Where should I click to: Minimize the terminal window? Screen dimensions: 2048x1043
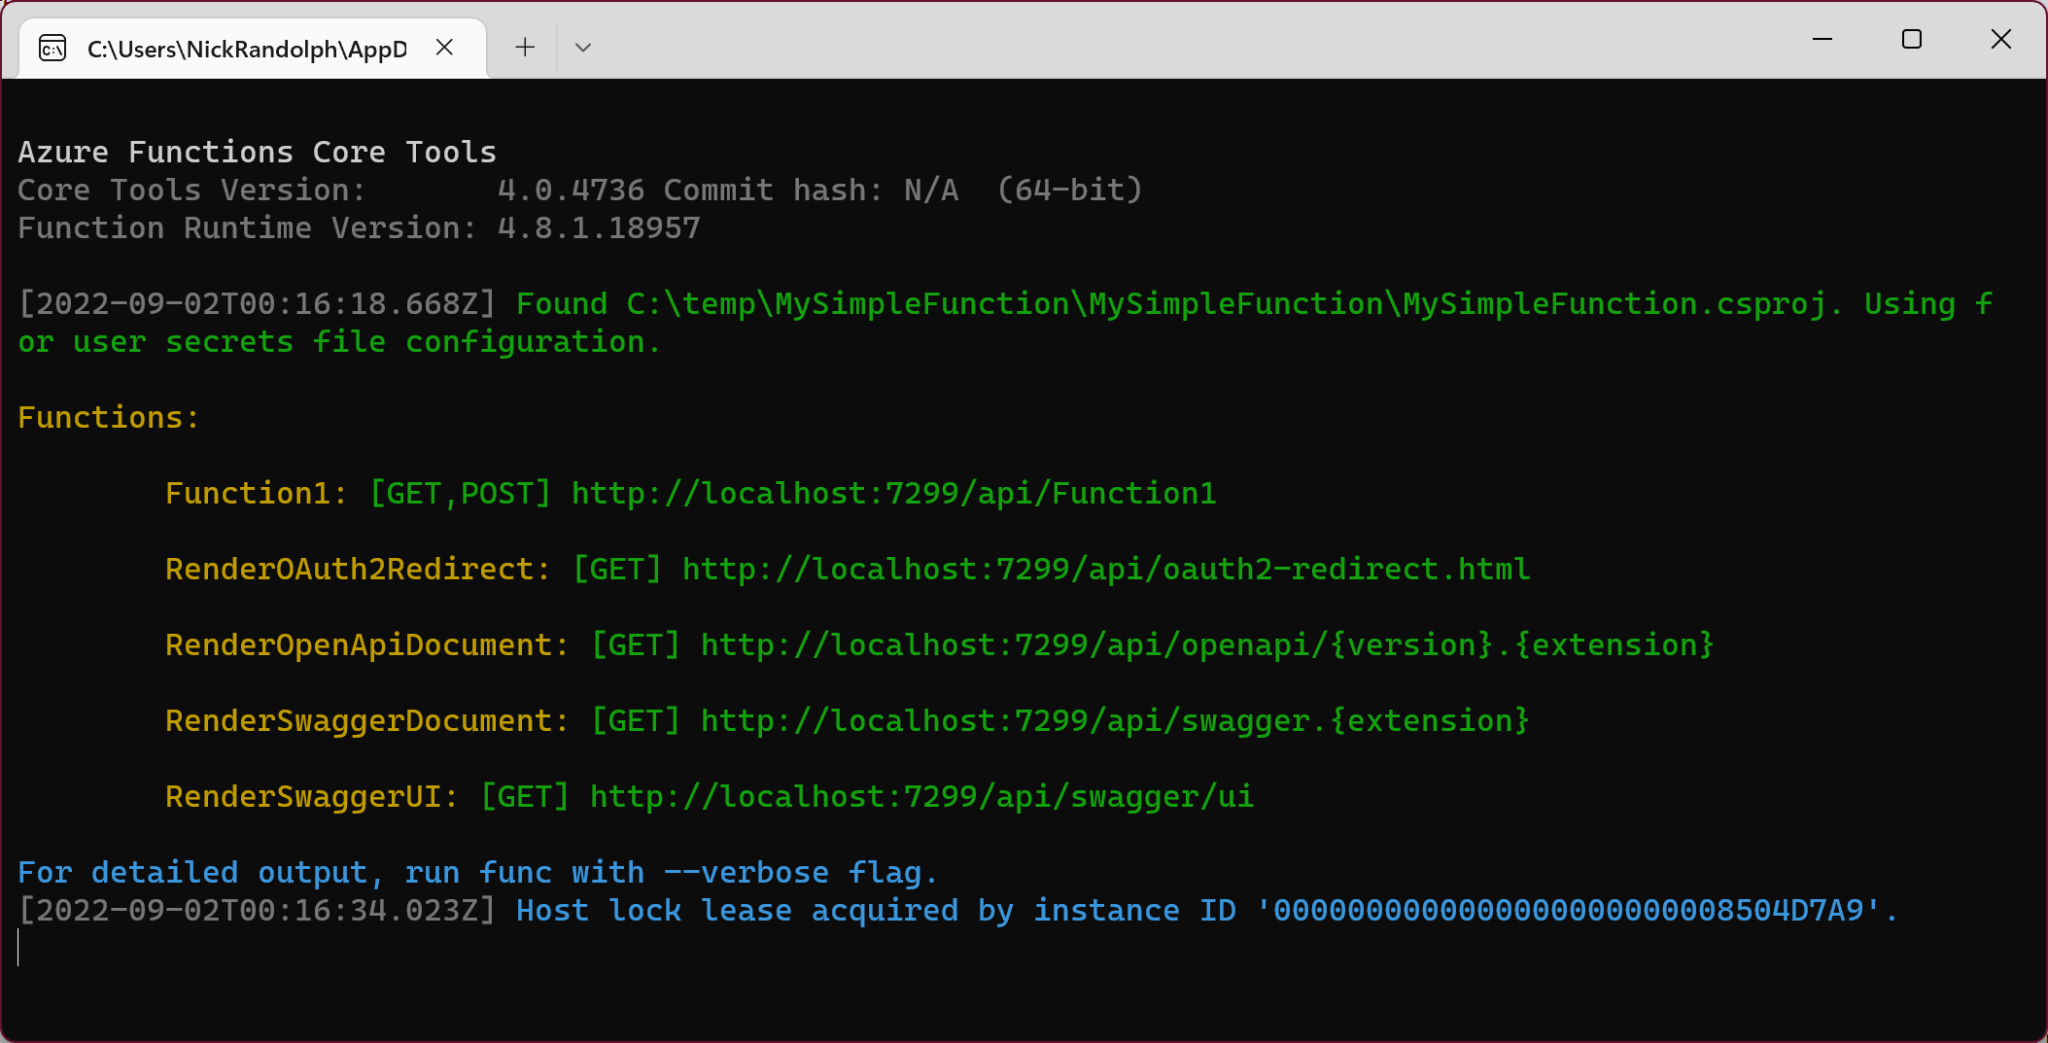(1822, 39)
